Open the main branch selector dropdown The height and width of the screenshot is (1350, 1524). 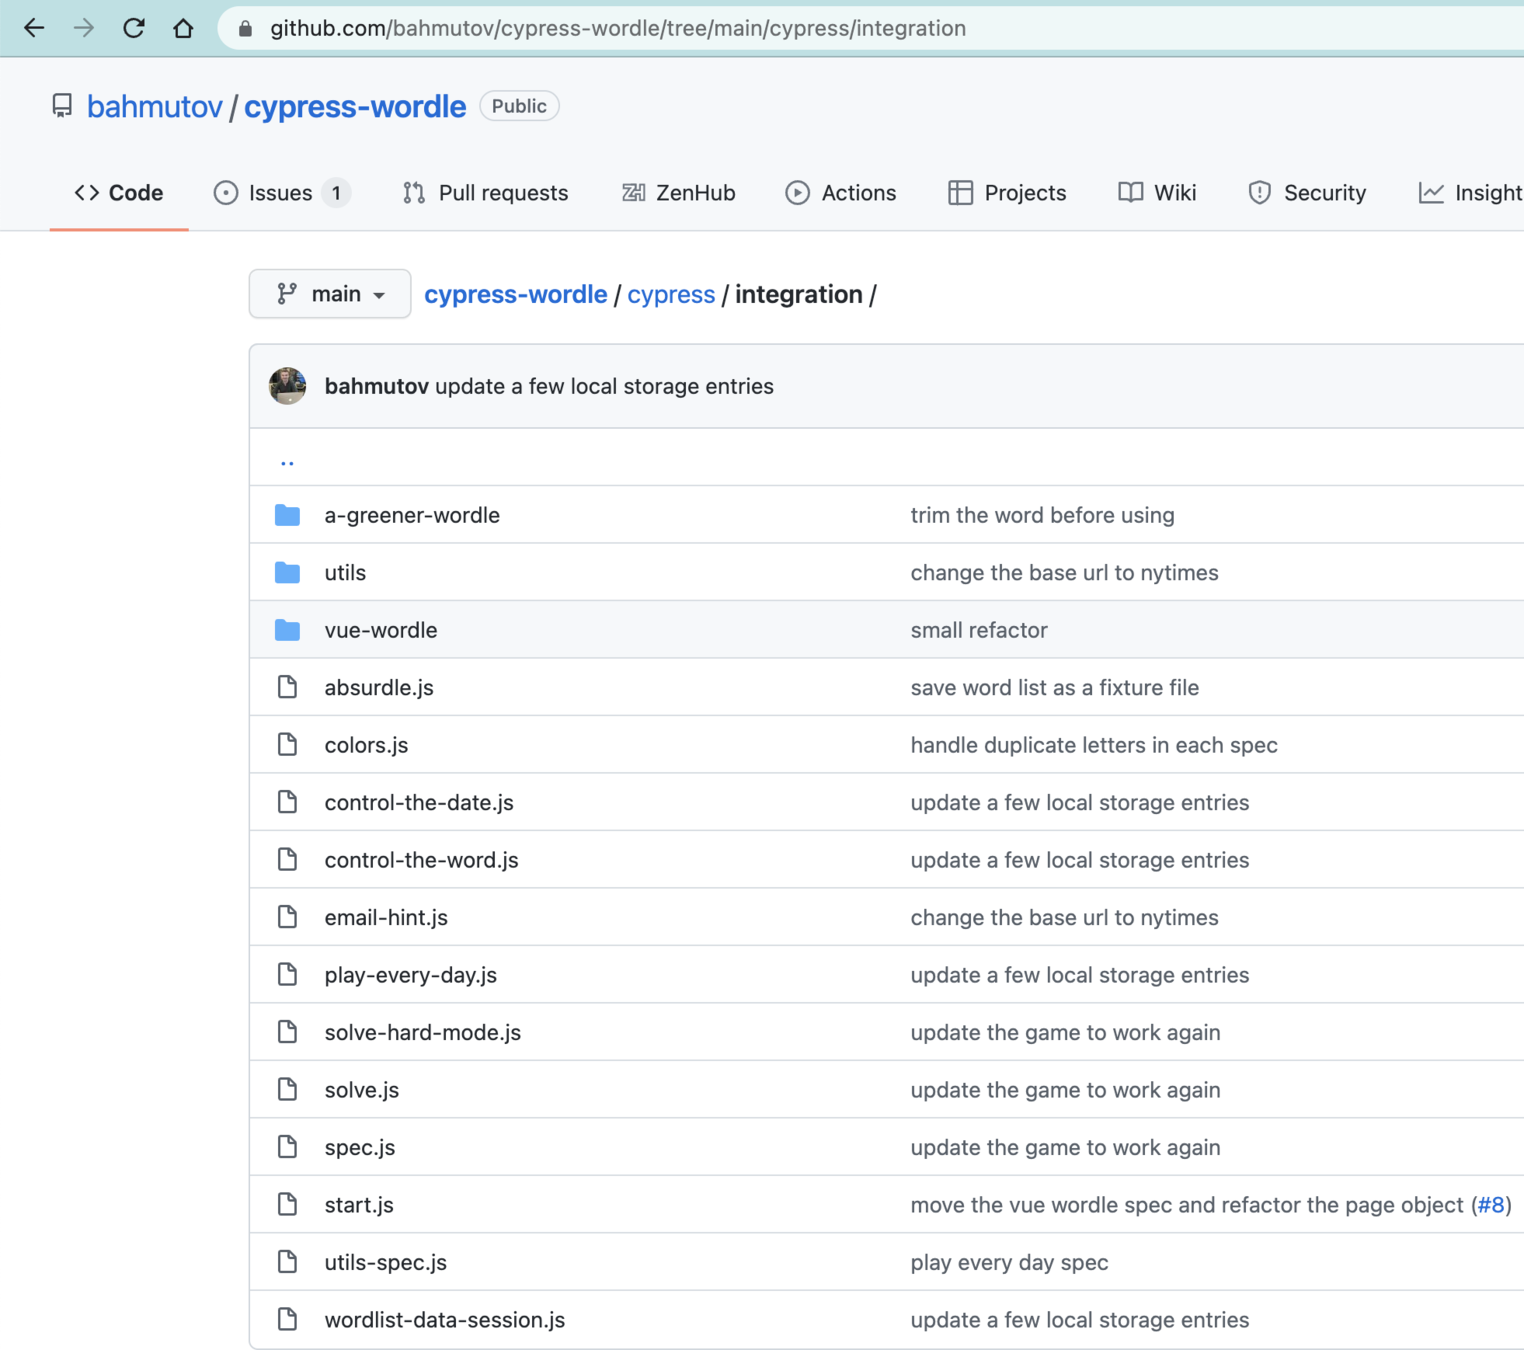(330, 294)
